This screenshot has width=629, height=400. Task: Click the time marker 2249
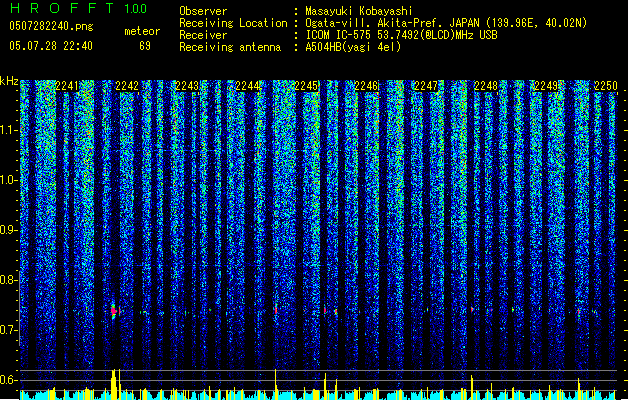(546, 86)
